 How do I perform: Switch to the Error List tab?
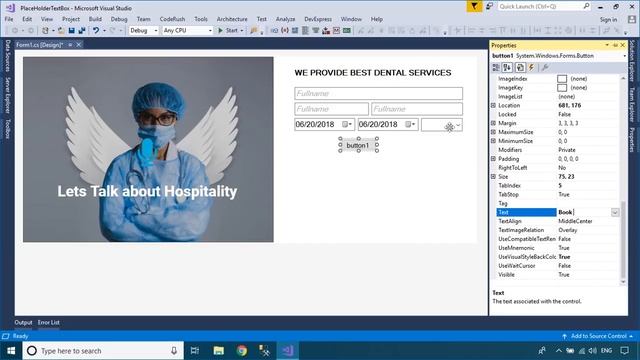click(x=49, y=322)
